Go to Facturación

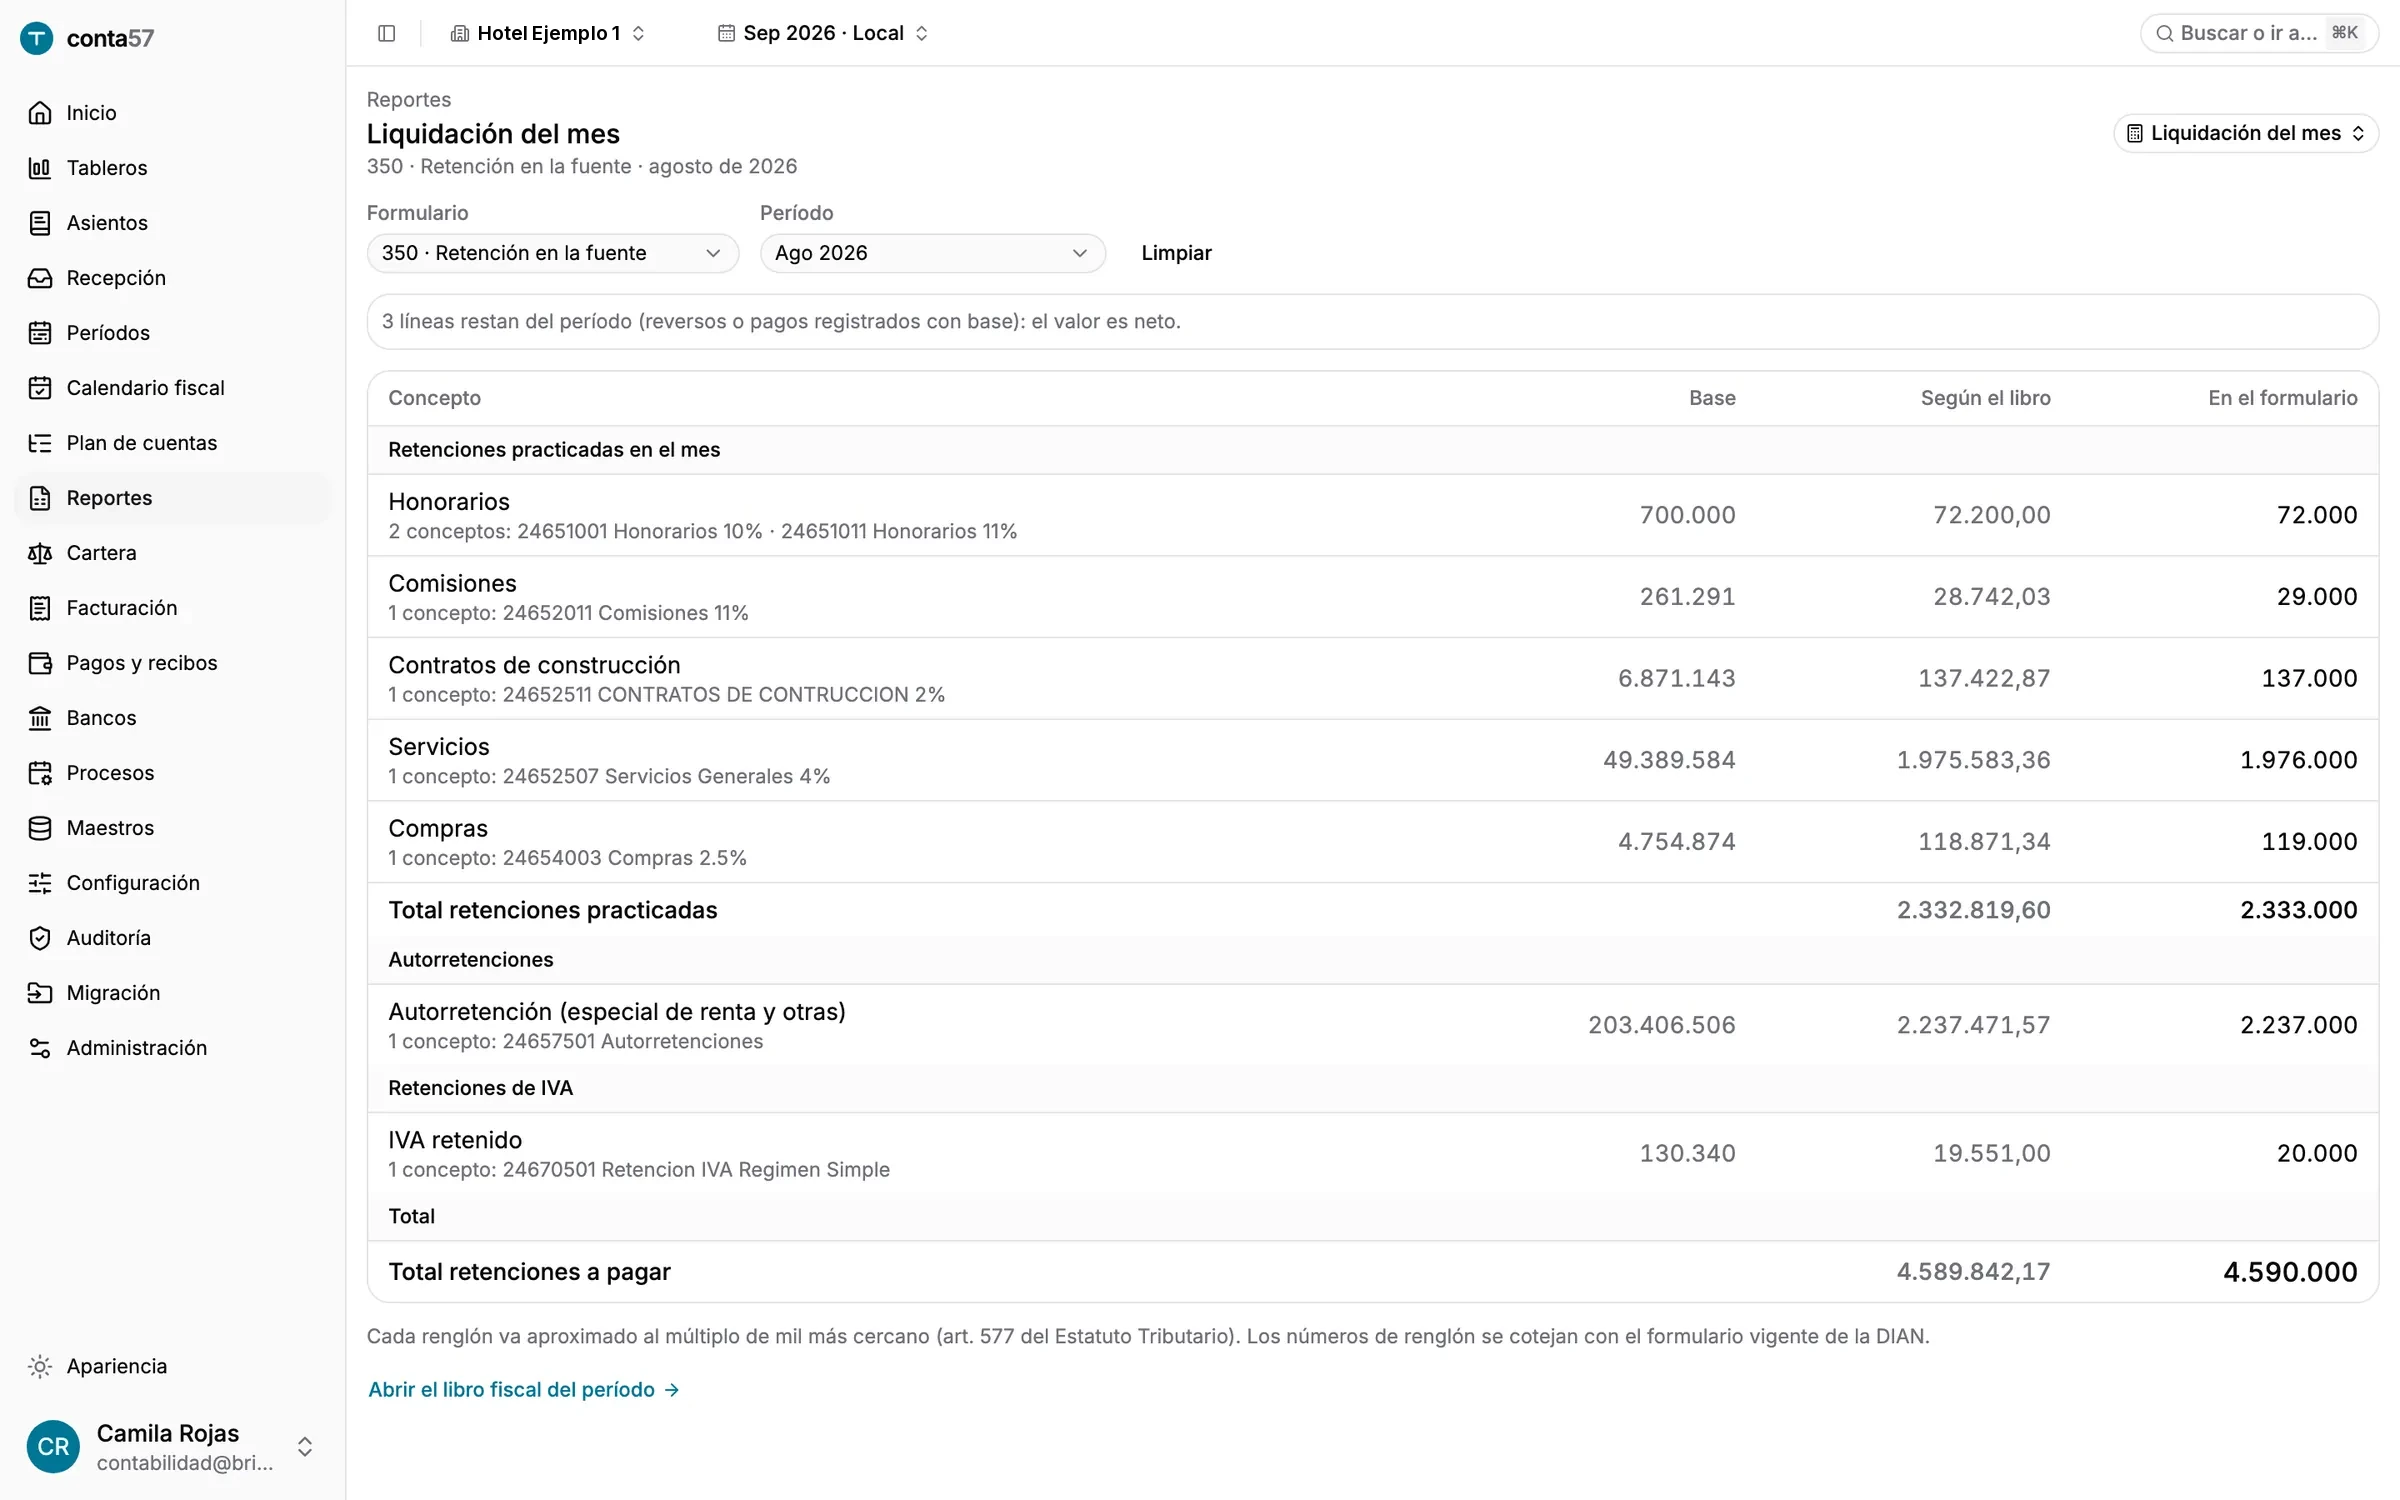pyautogui.click(x=172, y=608)
